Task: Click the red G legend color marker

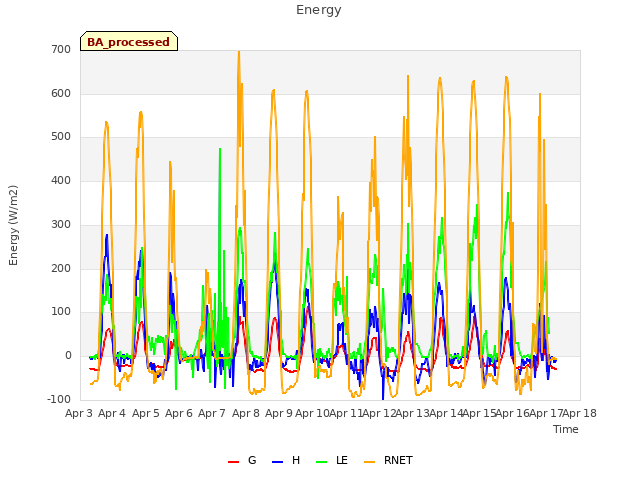Action: click(233, 462)
